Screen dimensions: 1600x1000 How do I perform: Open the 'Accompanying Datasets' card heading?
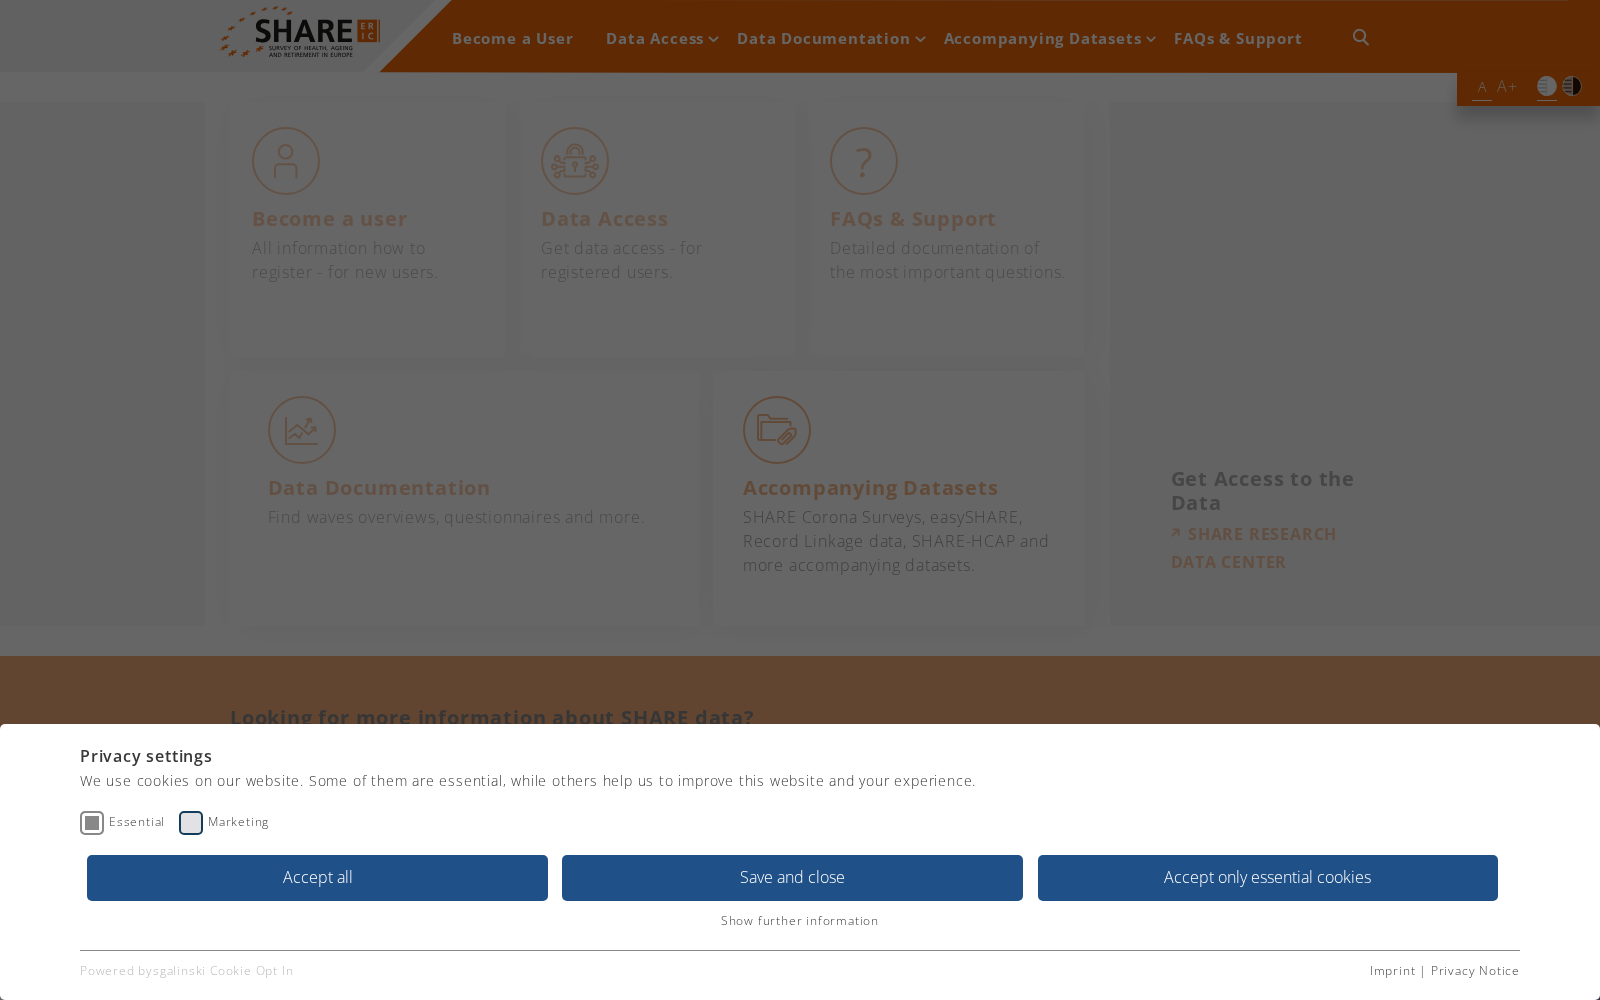(871, 488)
